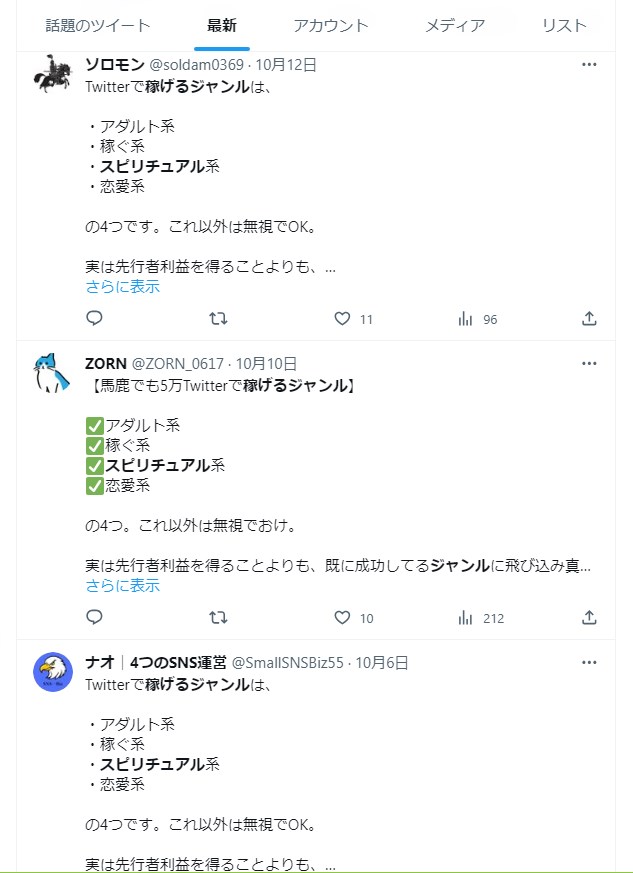Expand ZORN's tweet with さらに表示
Image resolution: width=633 pixels, height=873 pixels.
pos(122,586)
